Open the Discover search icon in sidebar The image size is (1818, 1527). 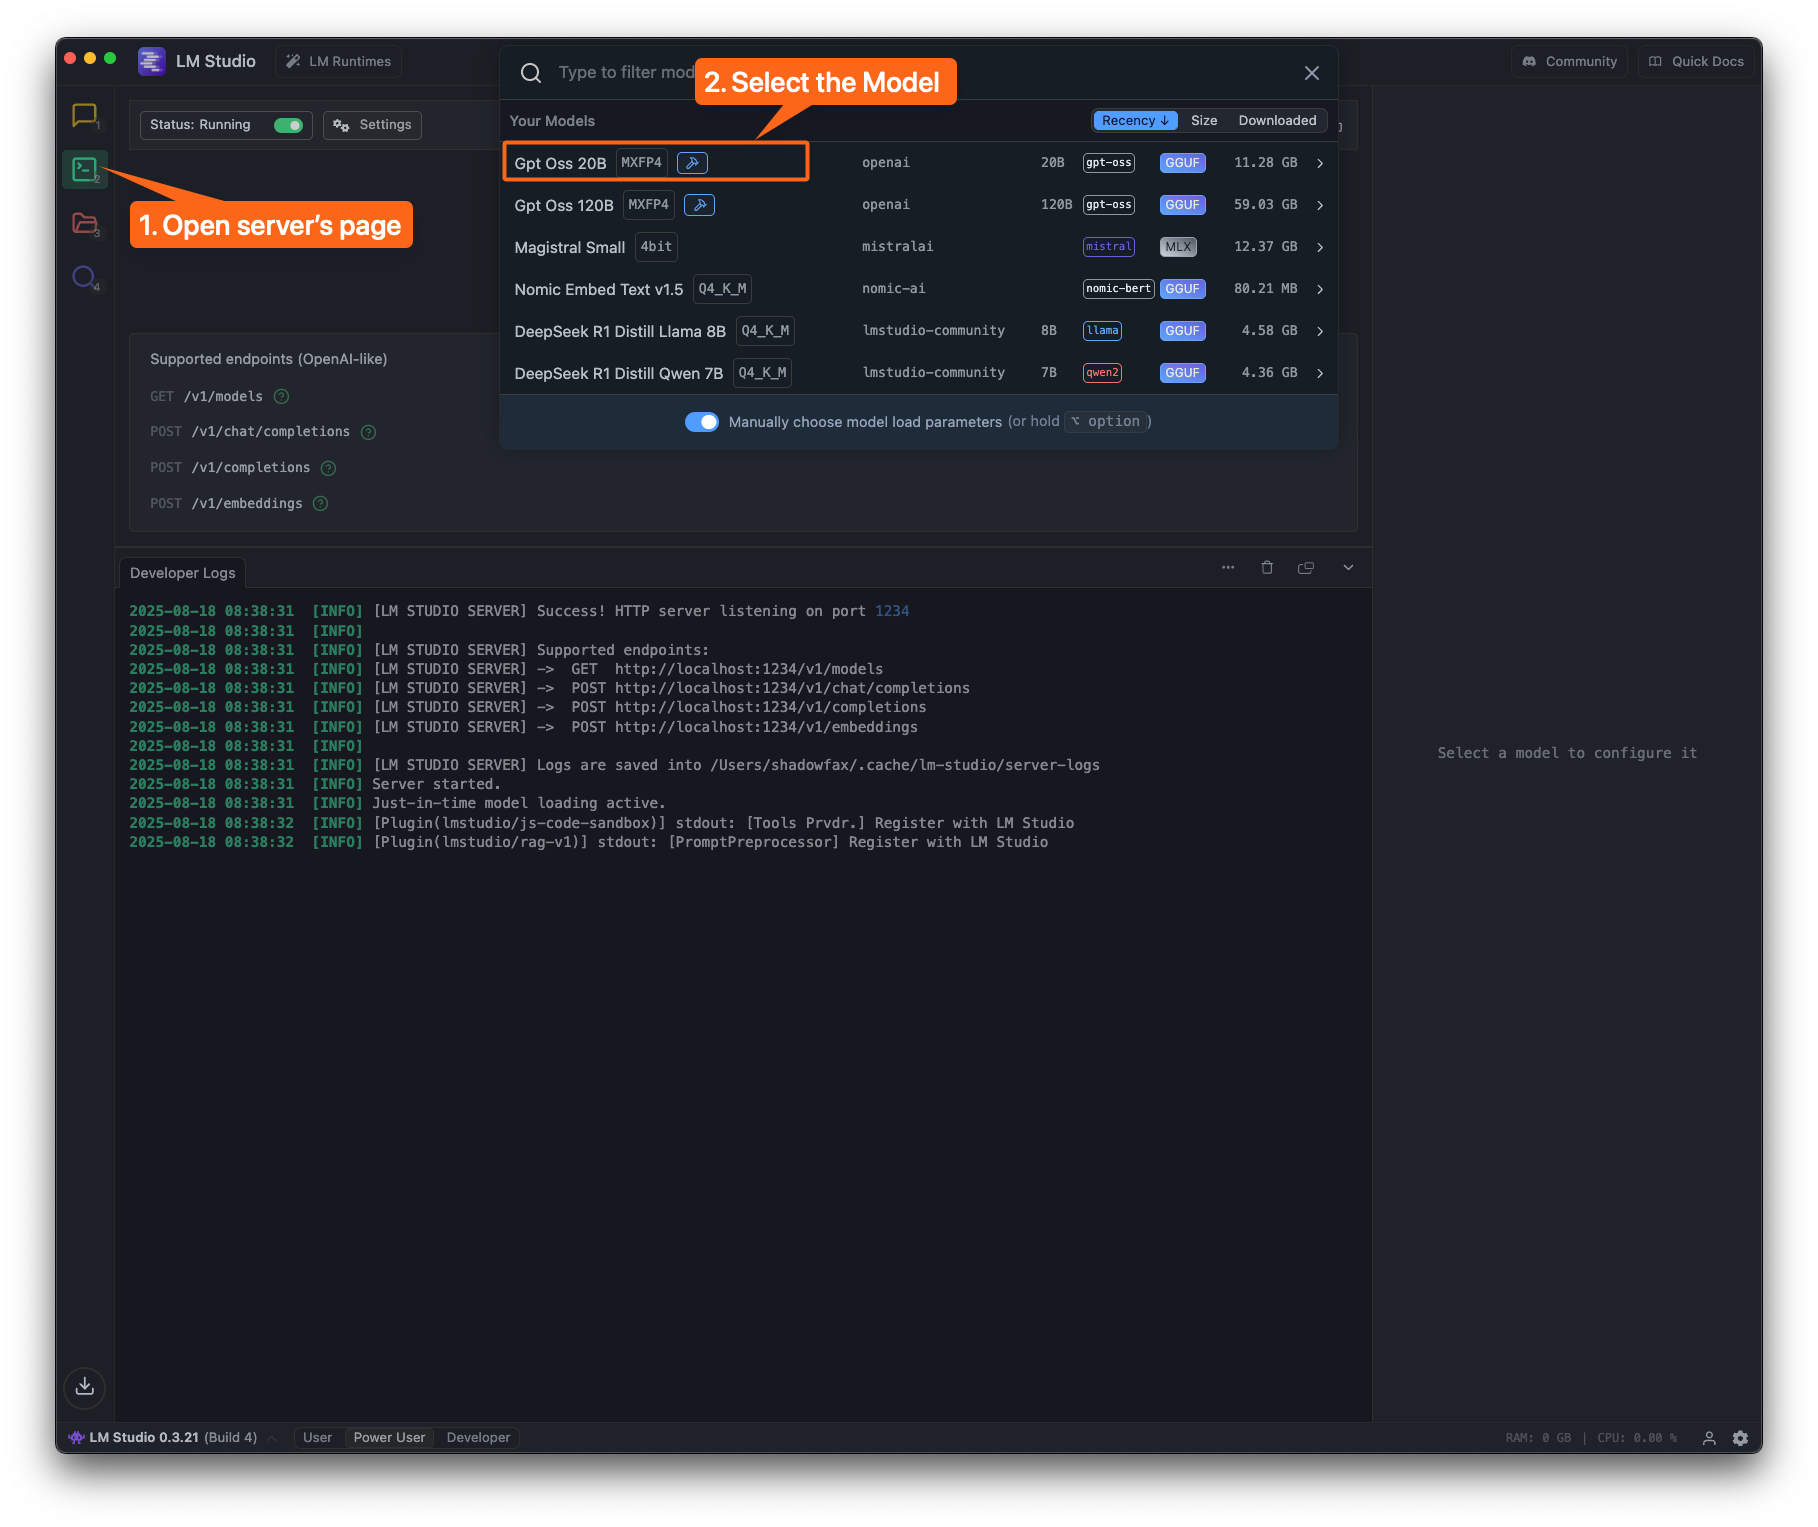point(85,277)
